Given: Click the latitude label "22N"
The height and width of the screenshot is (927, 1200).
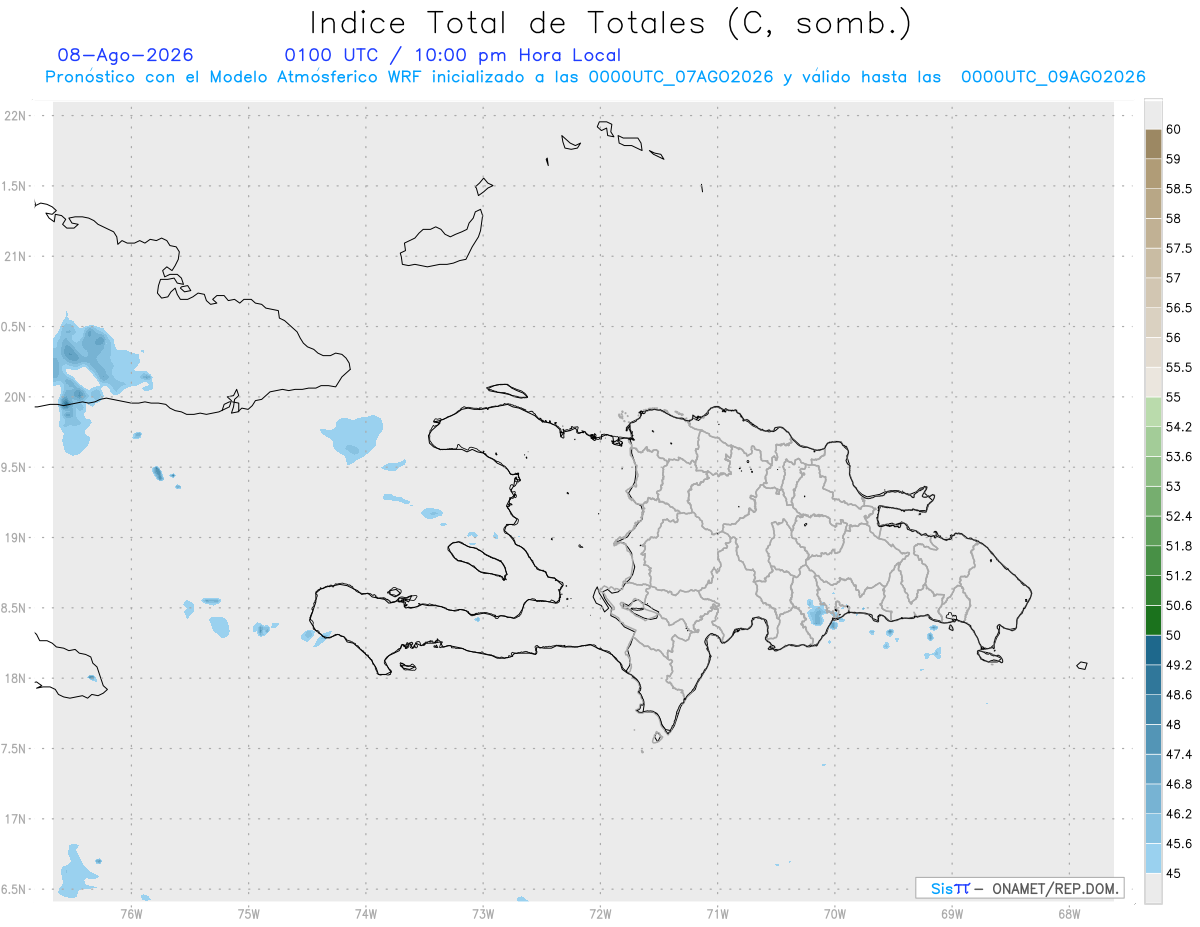Looking at the screenshot, I should [x=15, y=116].
